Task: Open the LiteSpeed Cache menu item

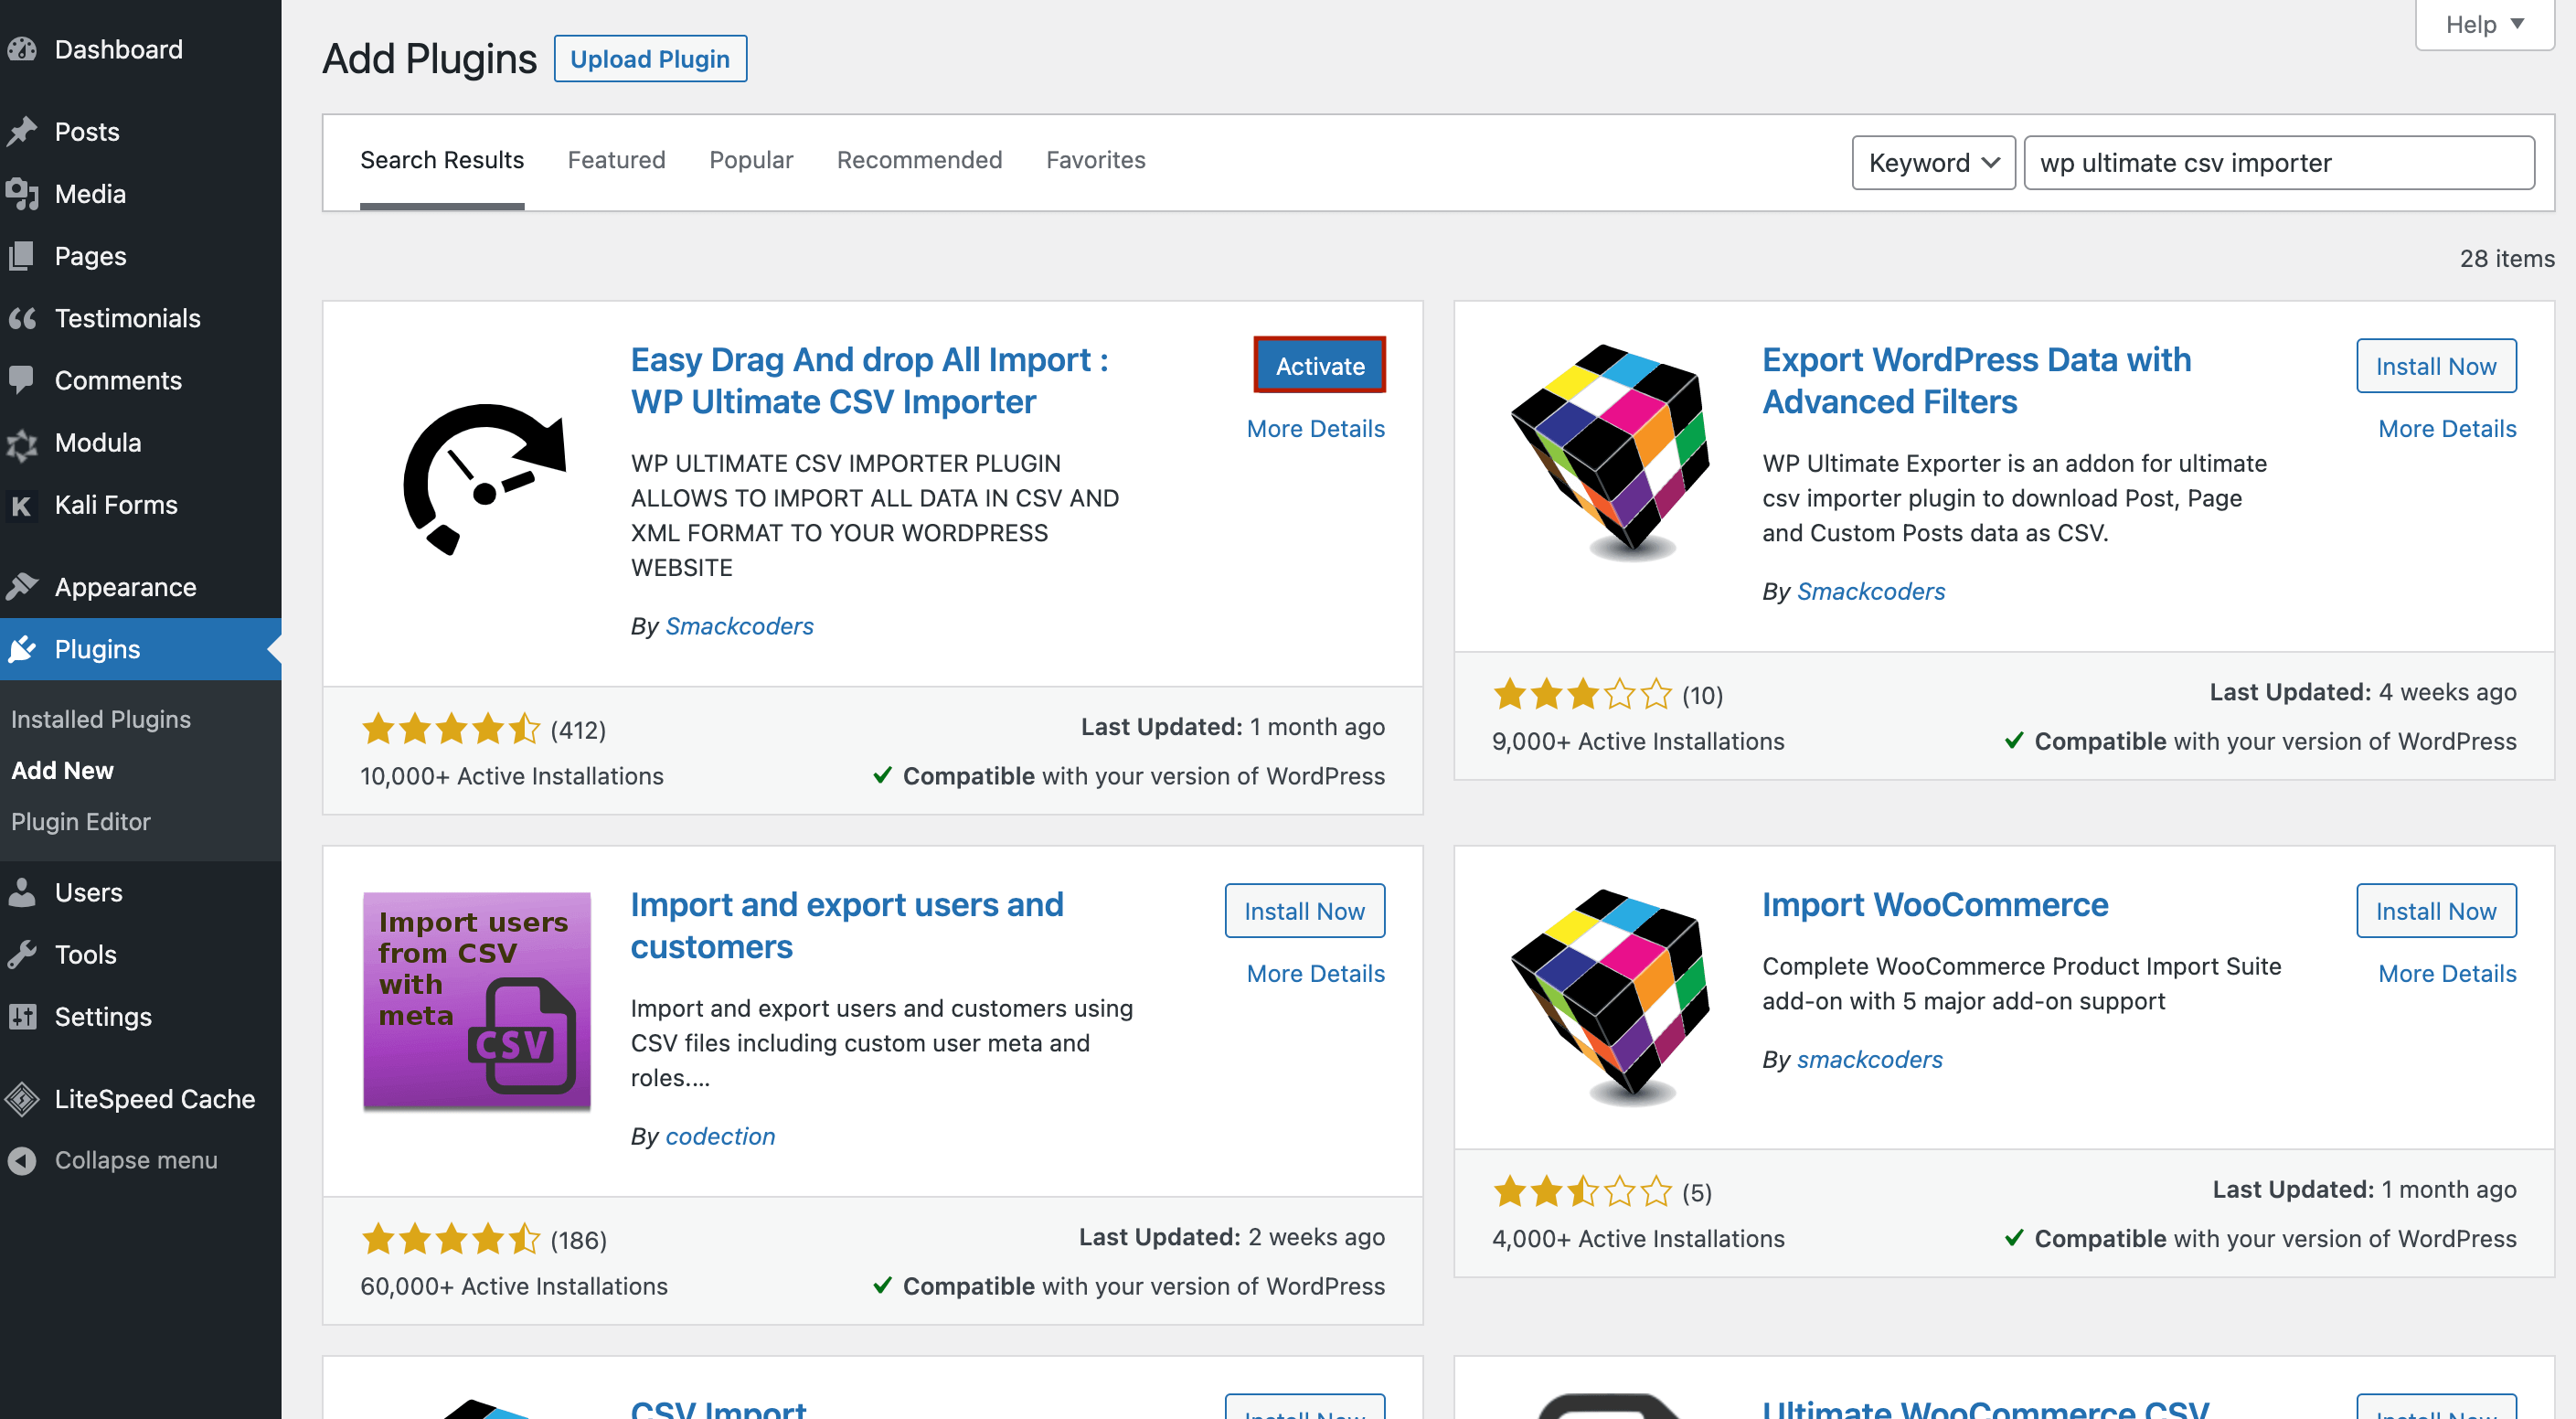Action: tap(141, 1099)
